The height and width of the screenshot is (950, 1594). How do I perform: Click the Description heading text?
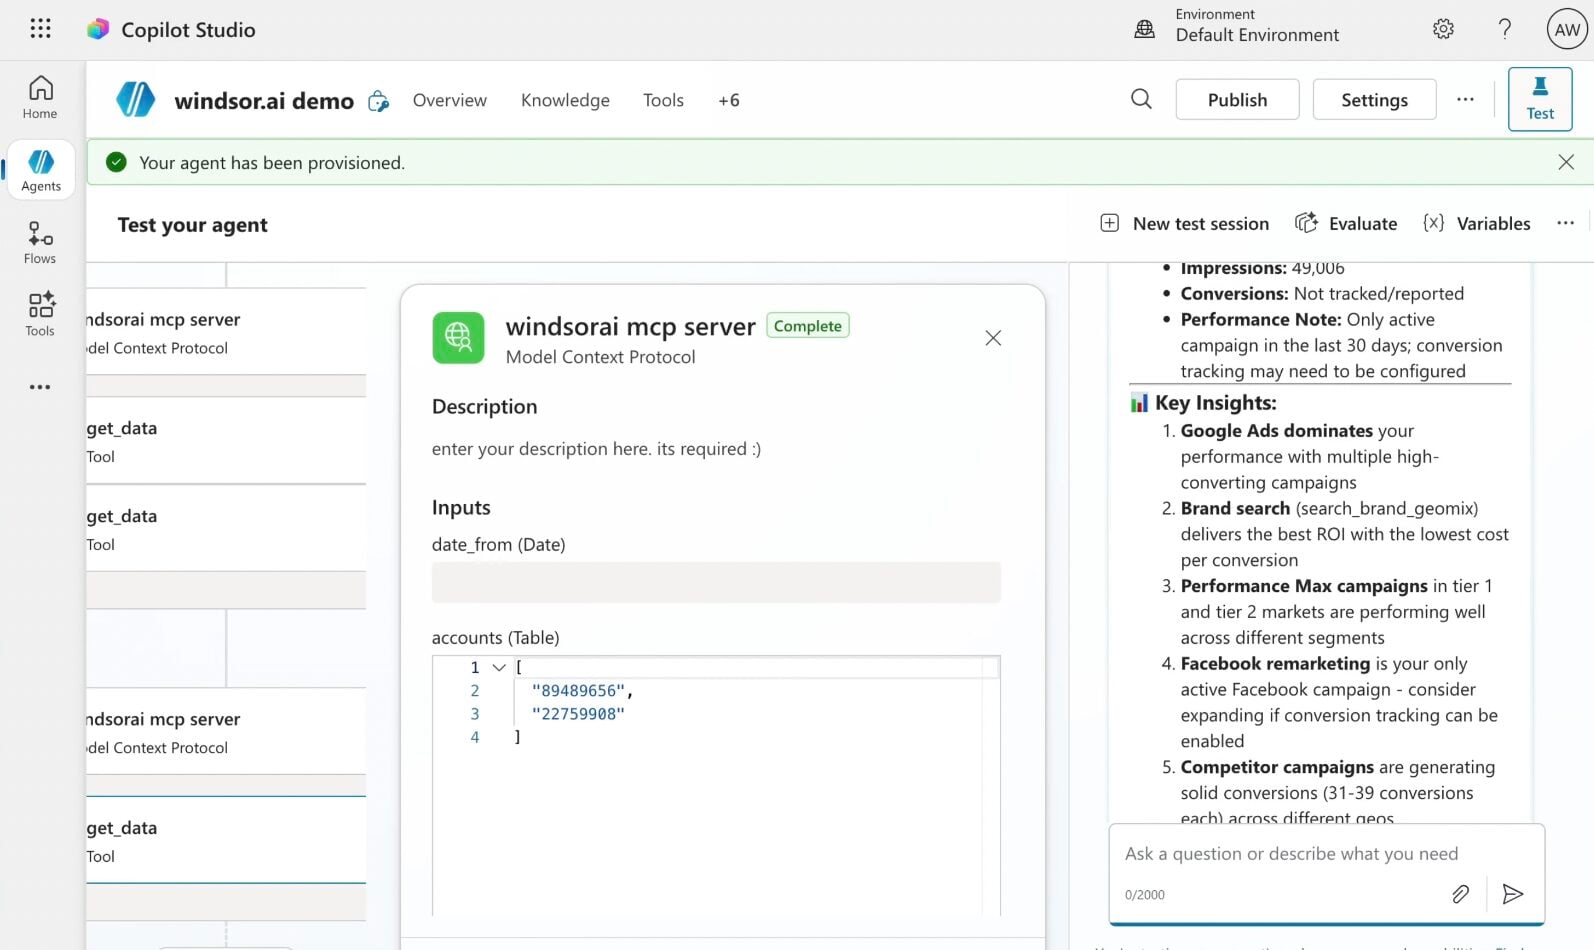click(485, 407)
